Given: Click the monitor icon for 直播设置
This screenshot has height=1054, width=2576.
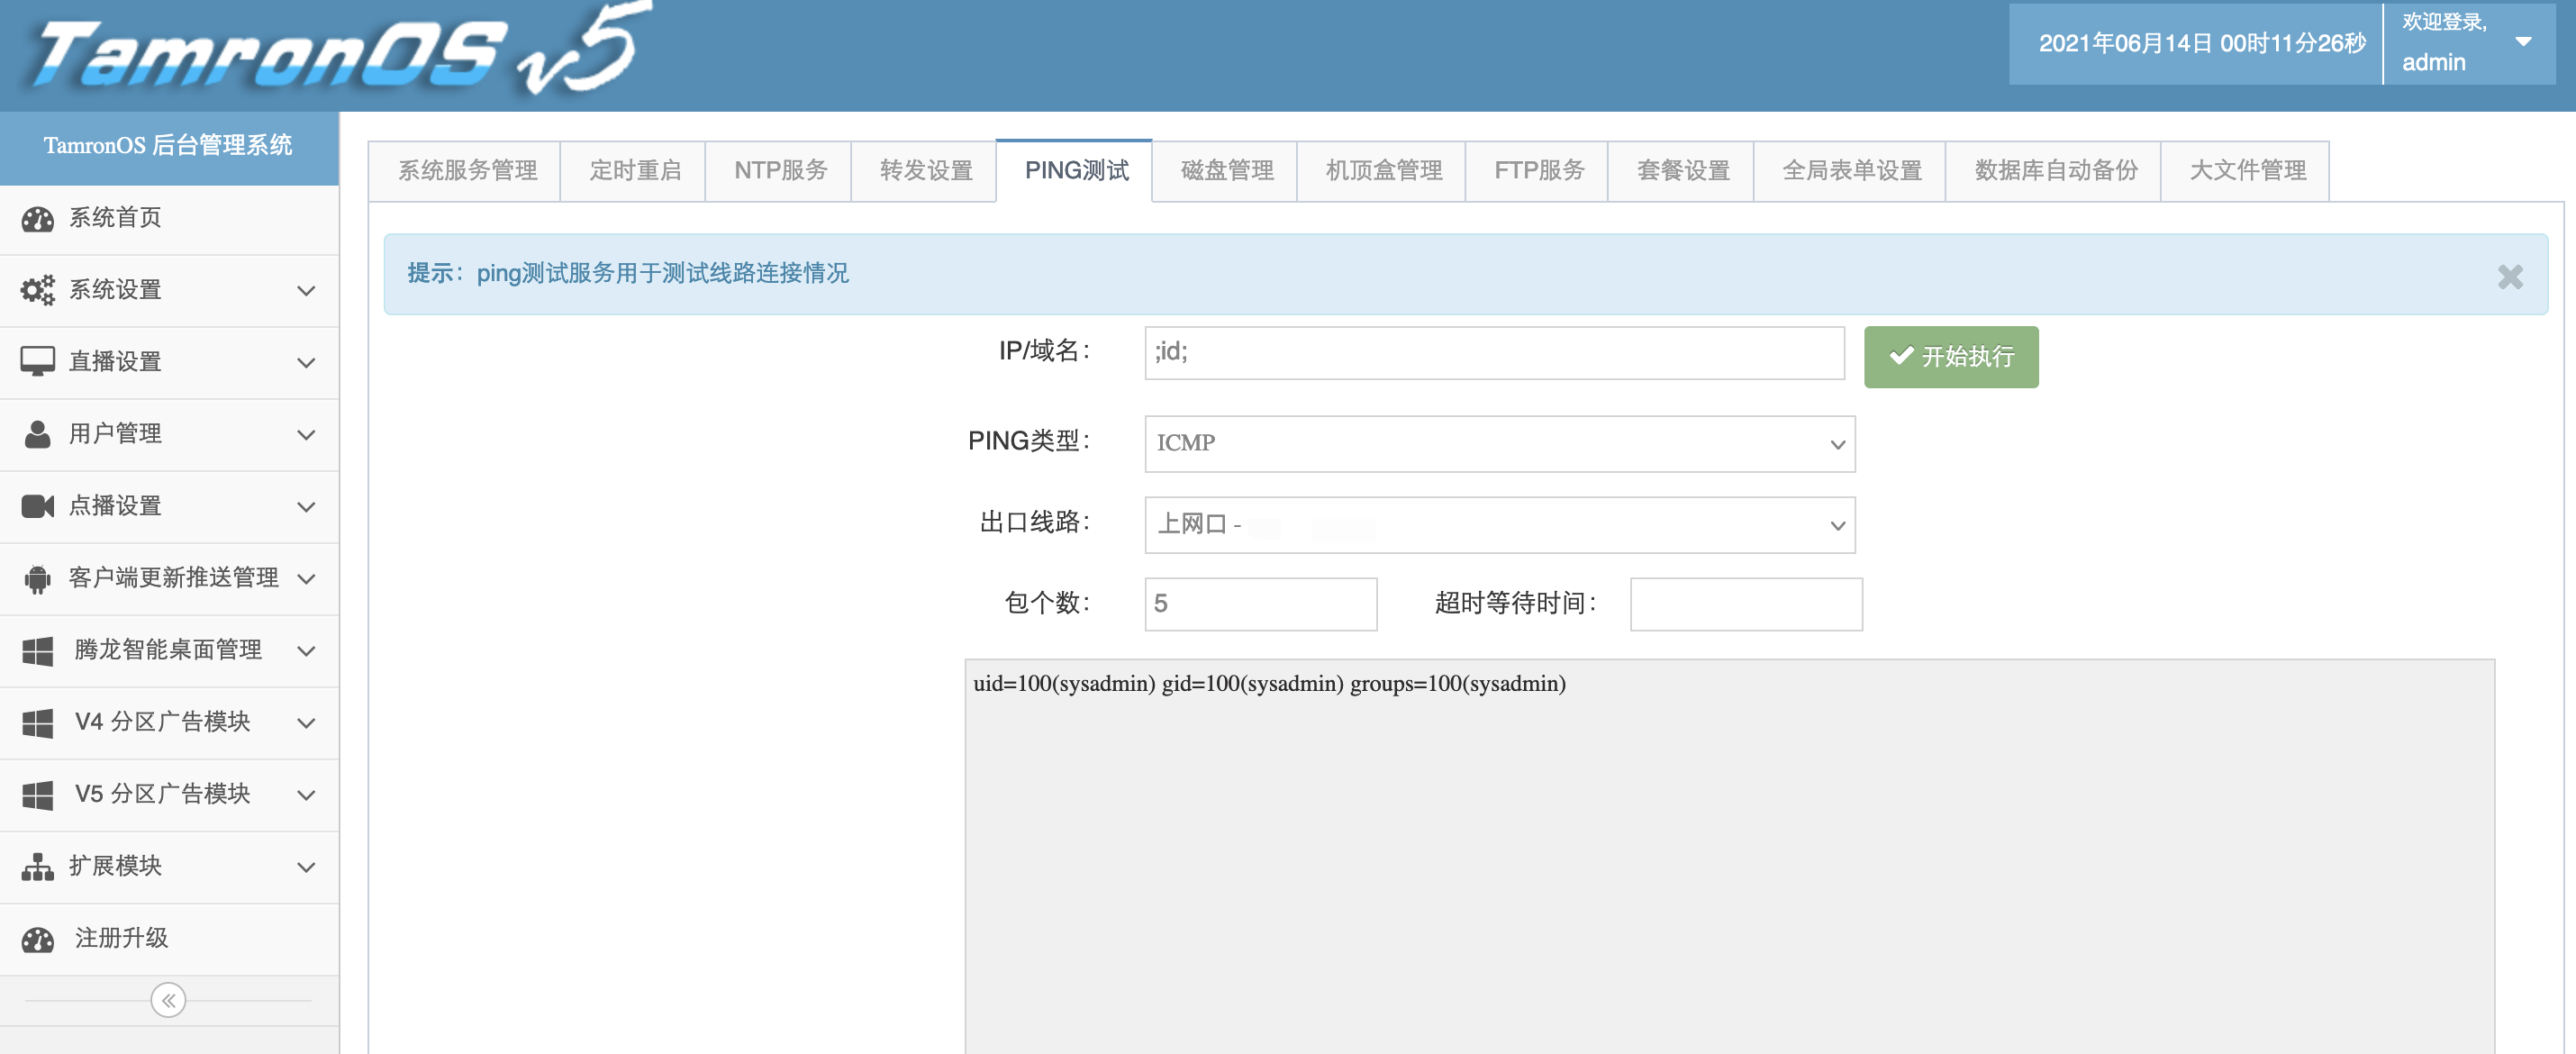Looking at the screenshot, I should (x=38, y=362).
